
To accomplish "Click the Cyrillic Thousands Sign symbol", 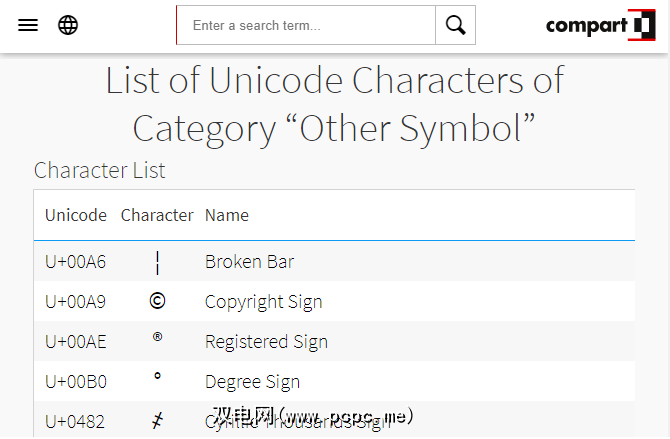I will tap(157, 421).
